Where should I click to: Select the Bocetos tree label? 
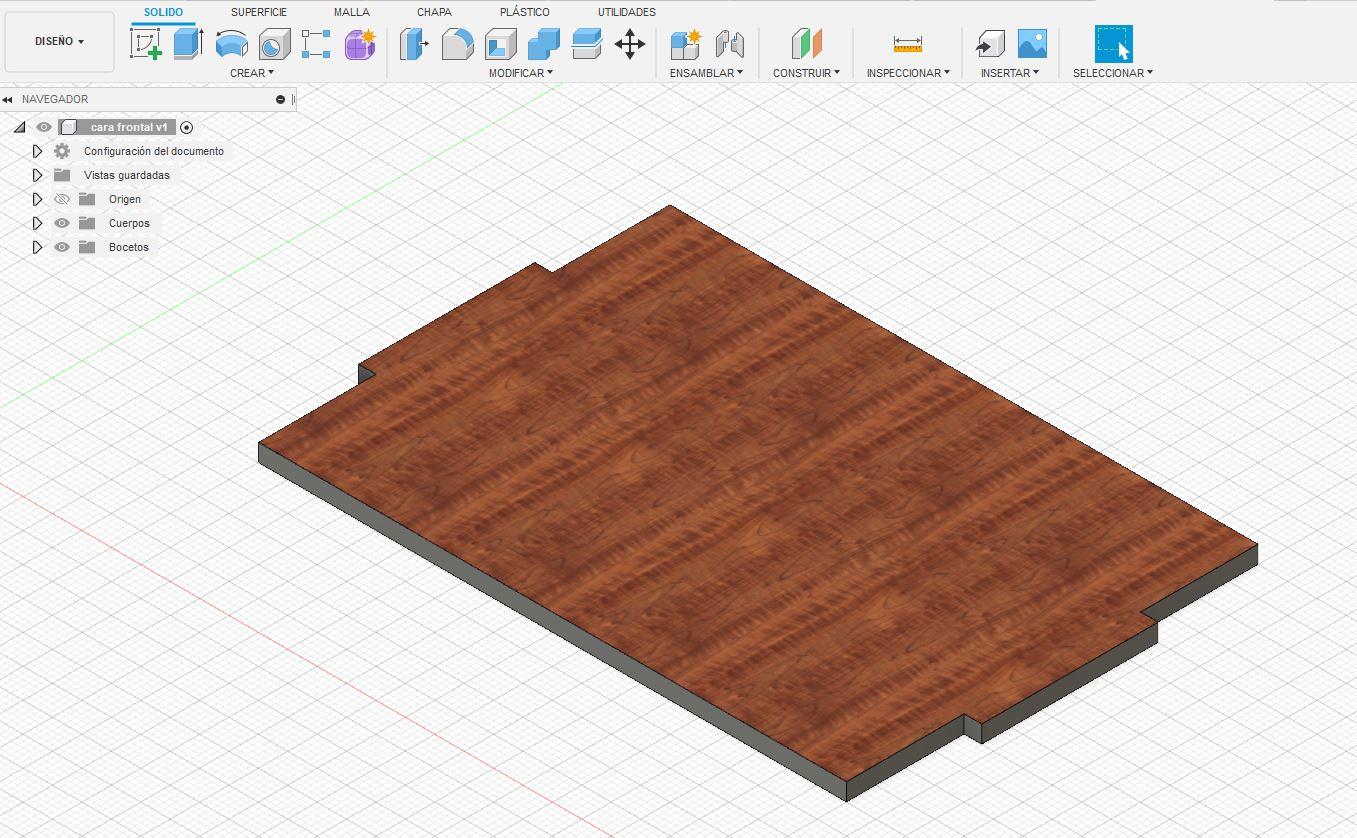point(129,247)
